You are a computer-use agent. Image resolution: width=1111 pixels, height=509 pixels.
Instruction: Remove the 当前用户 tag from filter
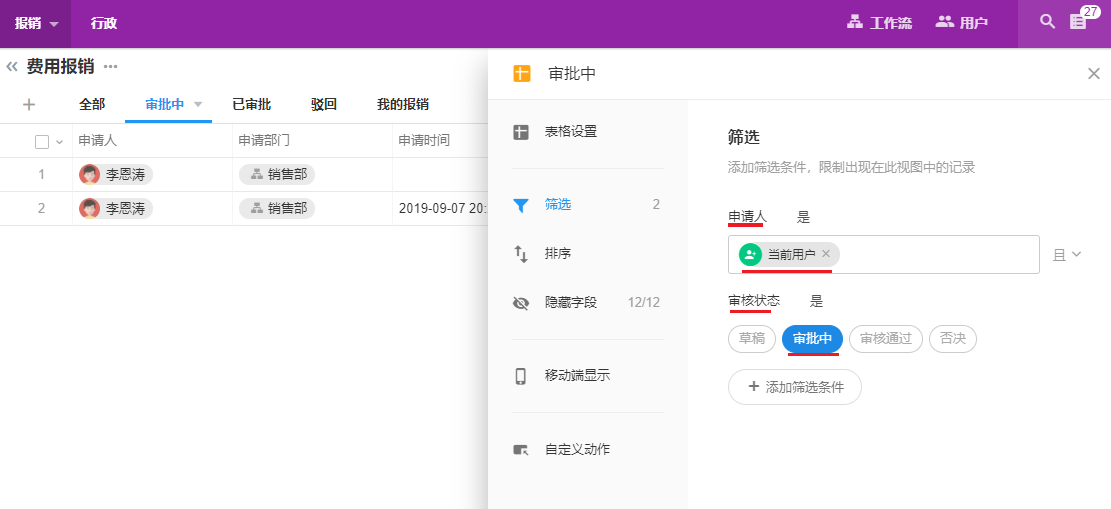(x=826, y=254)
